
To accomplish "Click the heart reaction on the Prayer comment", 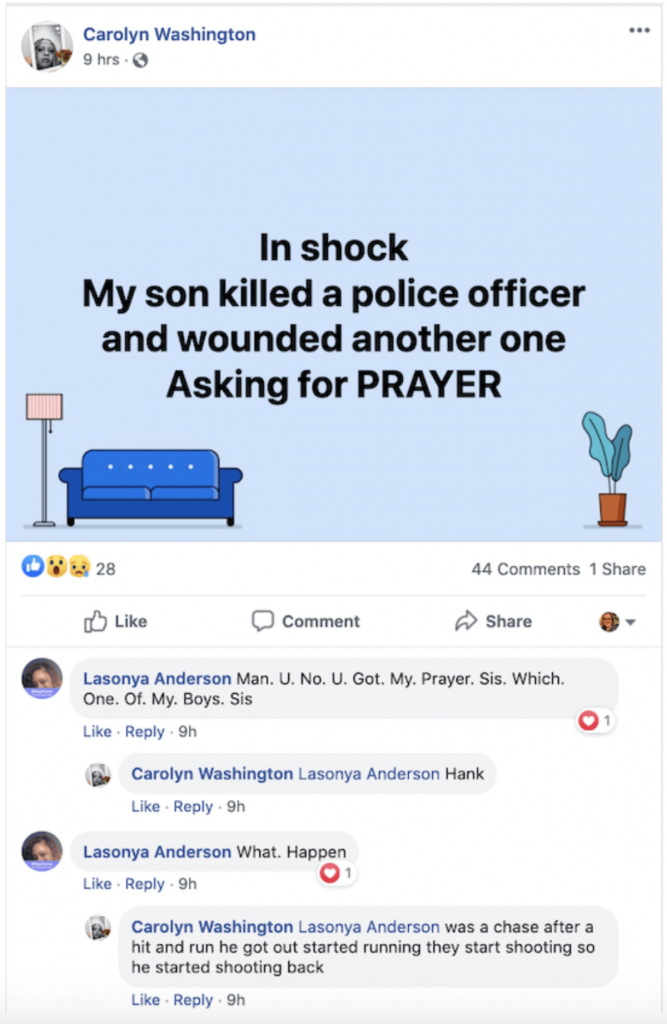I will (x=589, y=720).
